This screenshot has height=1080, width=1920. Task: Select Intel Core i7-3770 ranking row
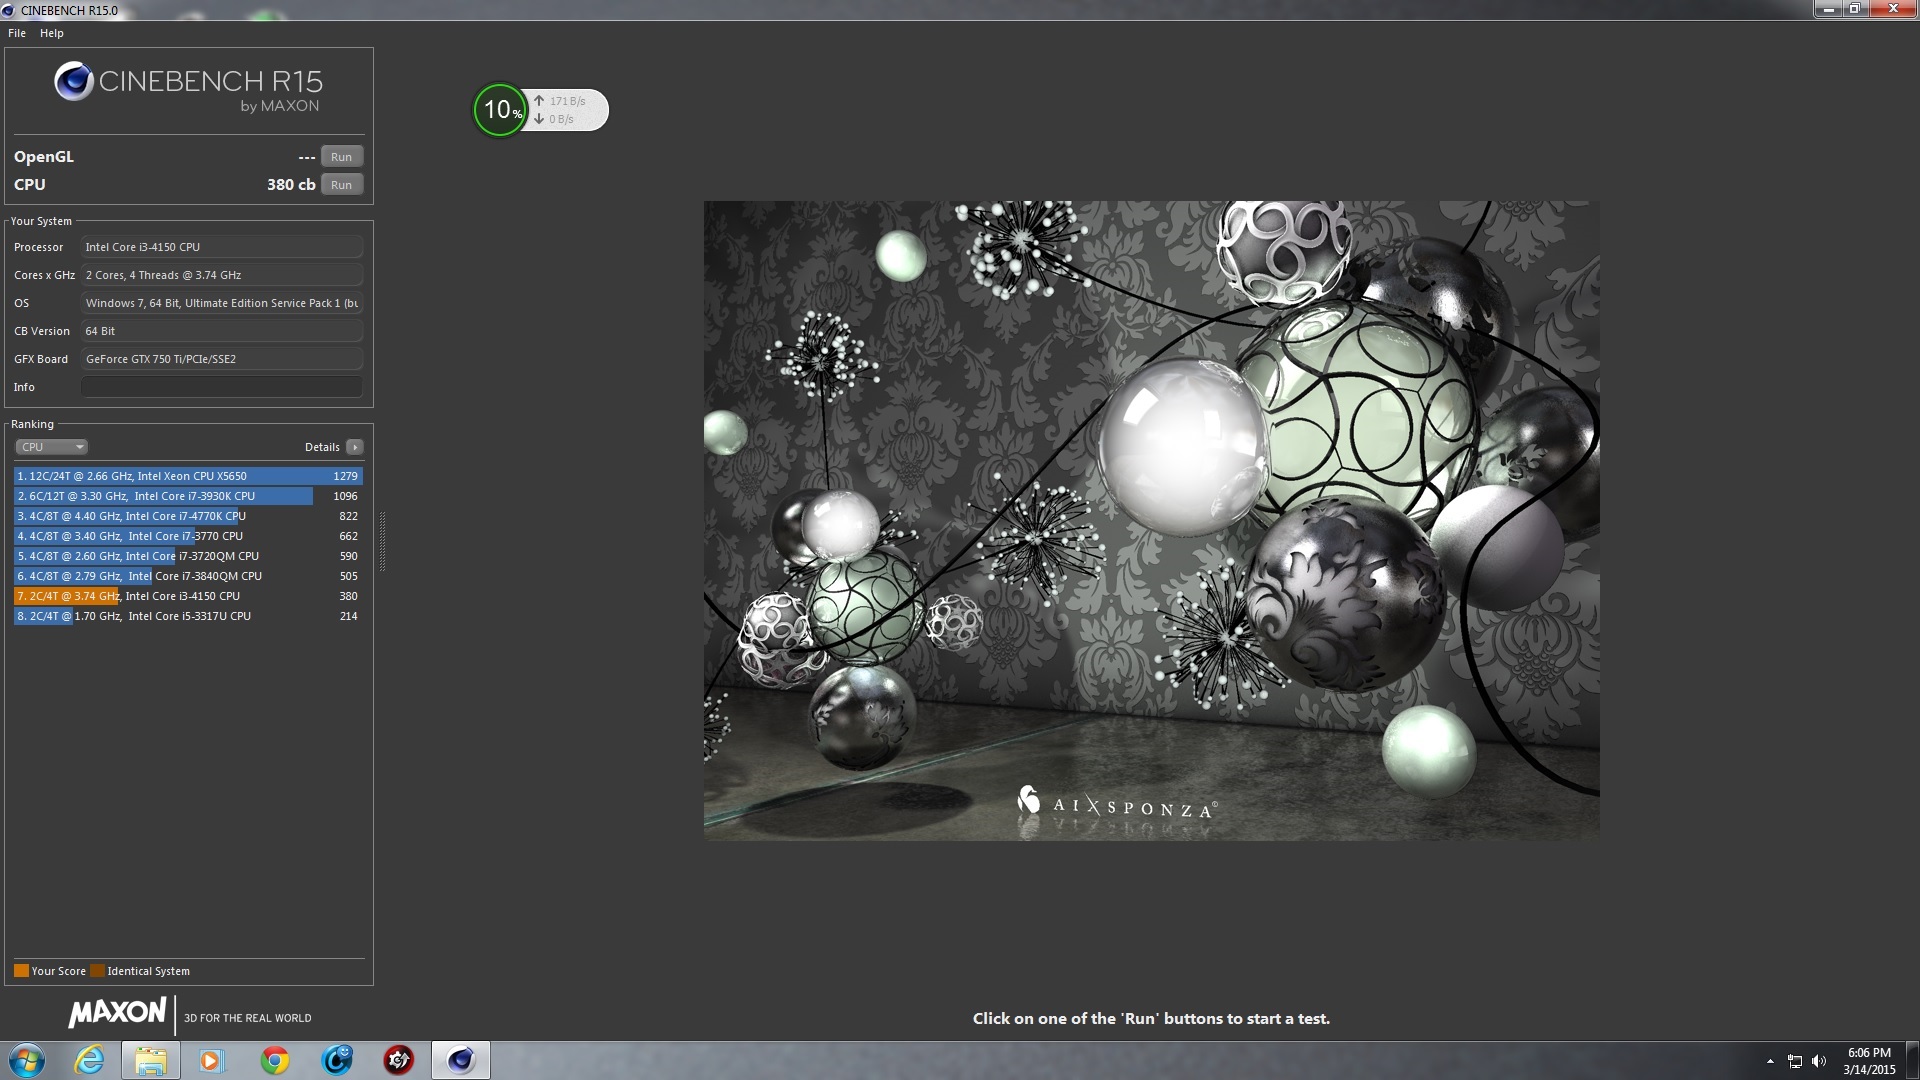tap(188, 536)
